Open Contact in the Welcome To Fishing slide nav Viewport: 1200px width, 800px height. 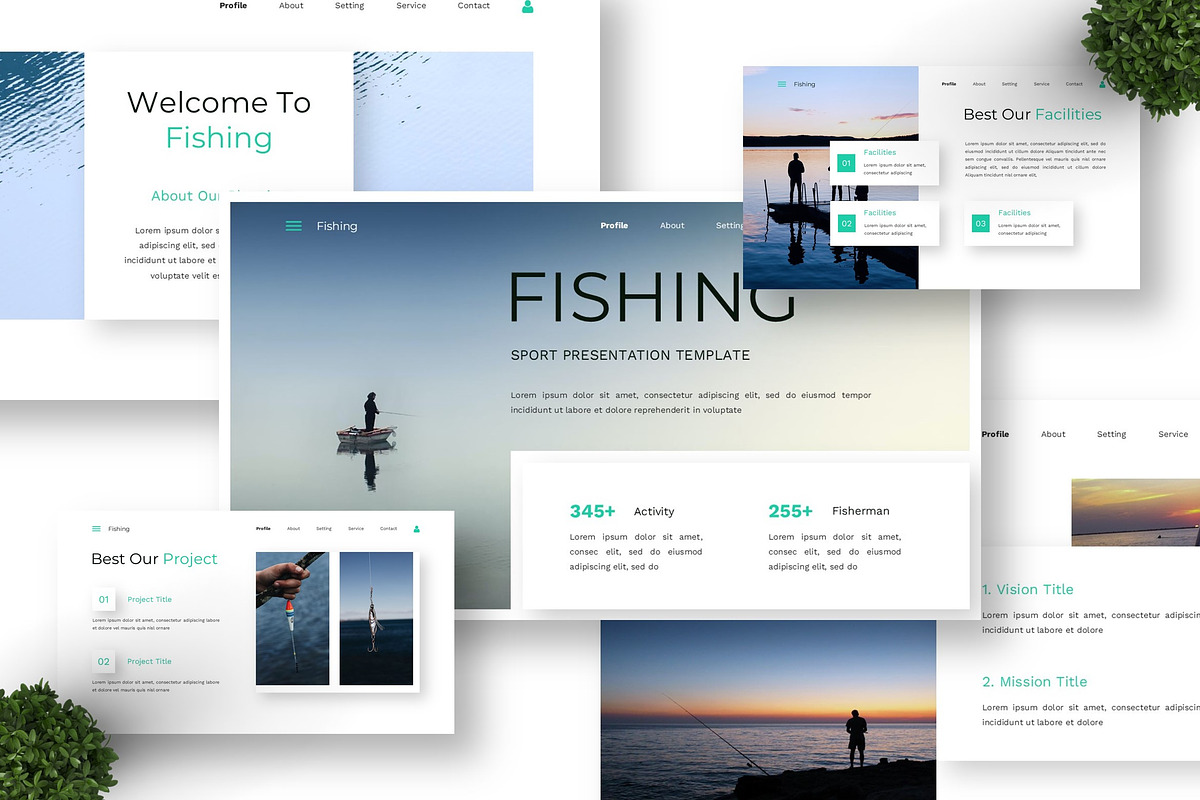click(x=474, y=6)
